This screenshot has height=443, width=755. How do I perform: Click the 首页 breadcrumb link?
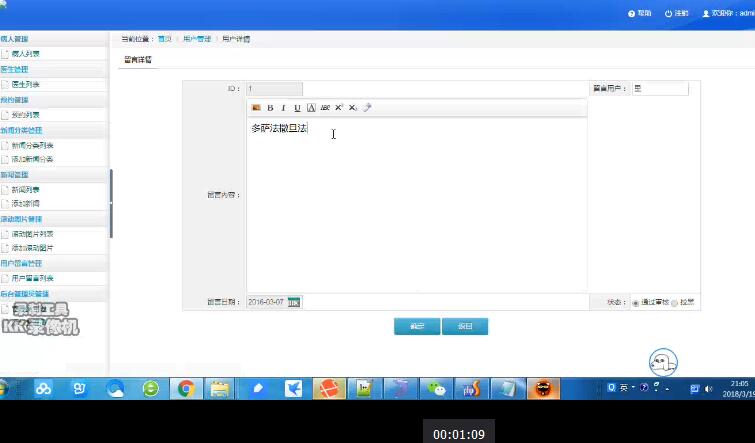(164, 39)
